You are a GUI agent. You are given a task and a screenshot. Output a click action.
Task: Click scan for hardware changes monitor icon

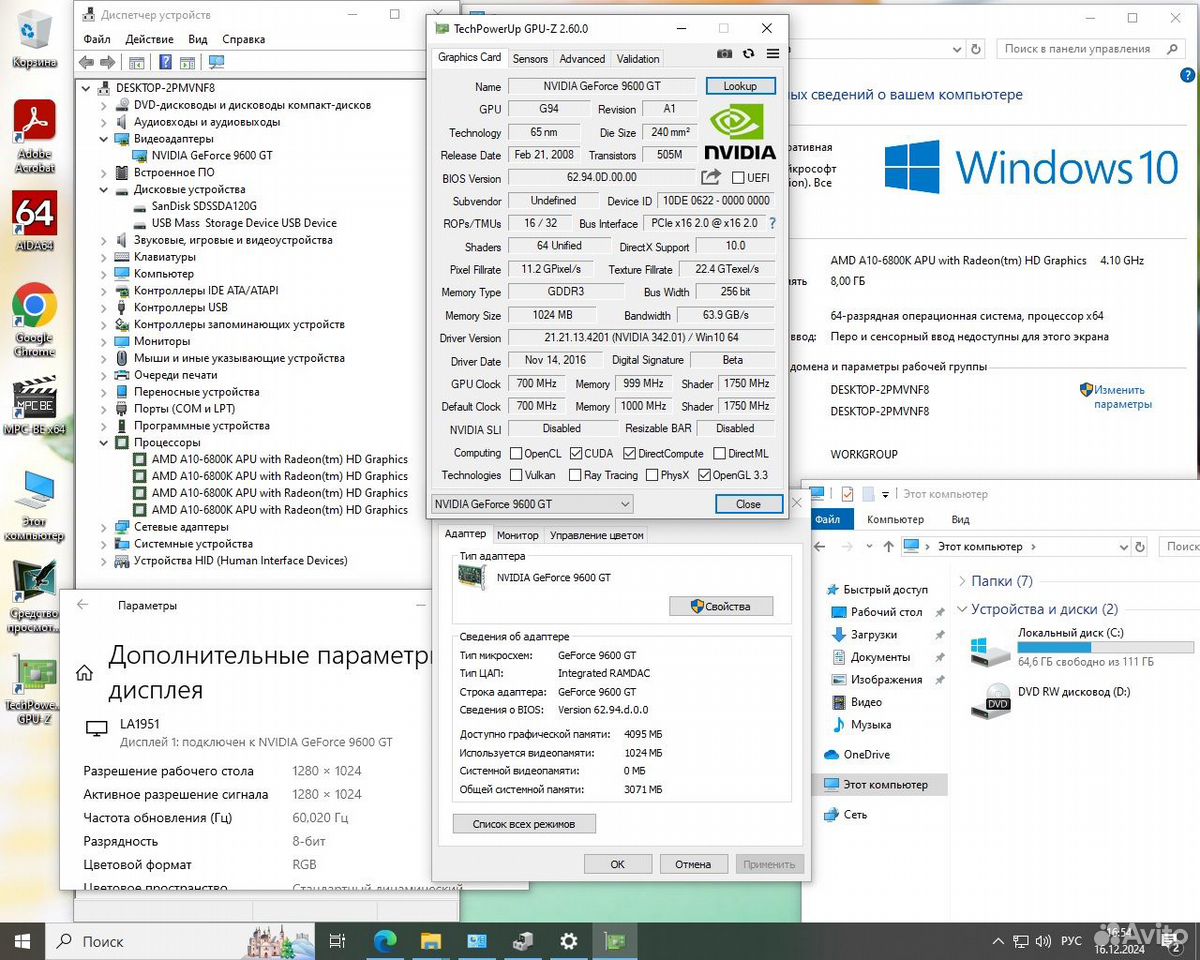pyautogui.click(x=216, y=62)
